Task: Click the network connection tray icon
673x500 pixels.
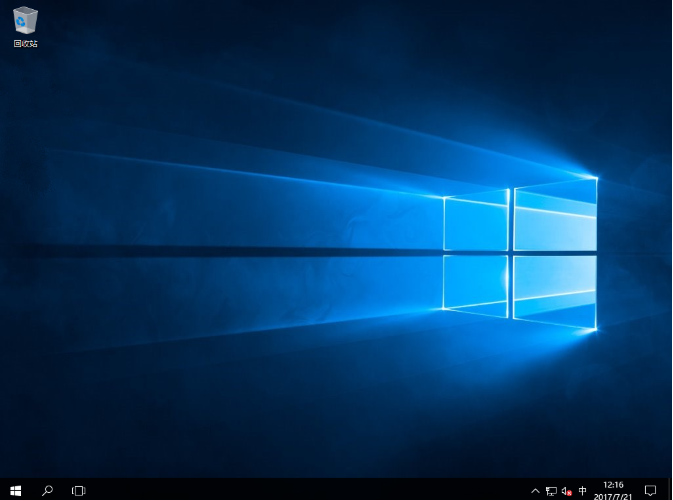Action: point(551,491)
